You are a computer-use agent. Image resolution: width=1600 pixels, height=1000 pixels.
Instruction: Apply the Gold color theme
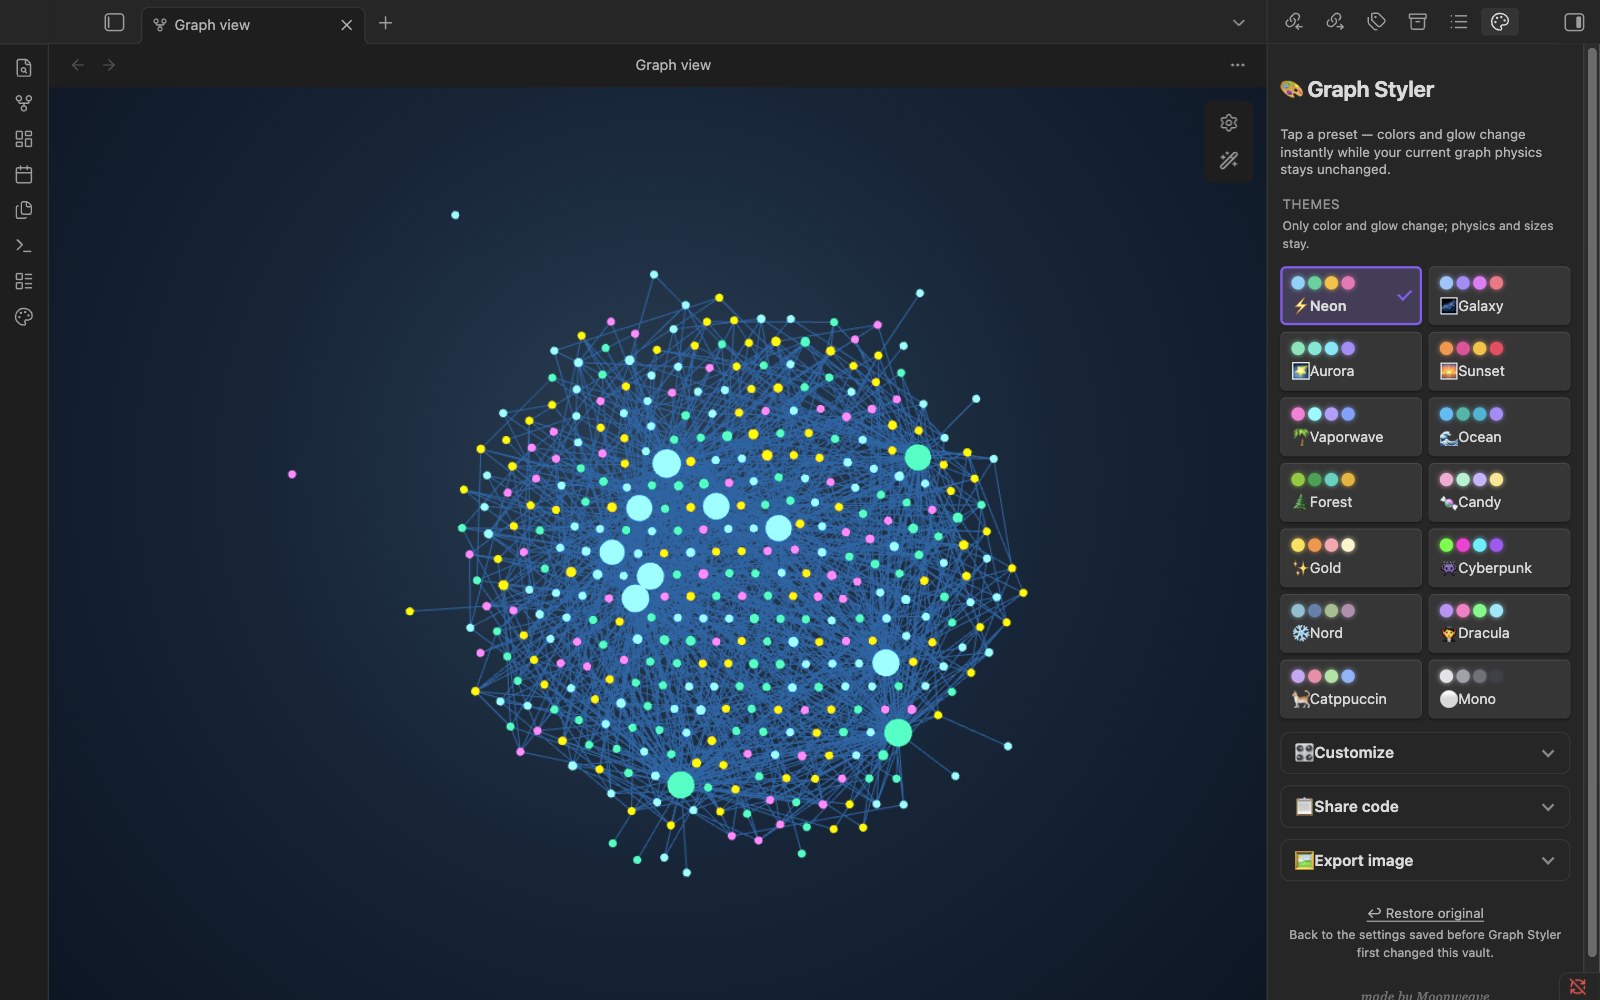pyautogui.click(x=1351, y=557)
